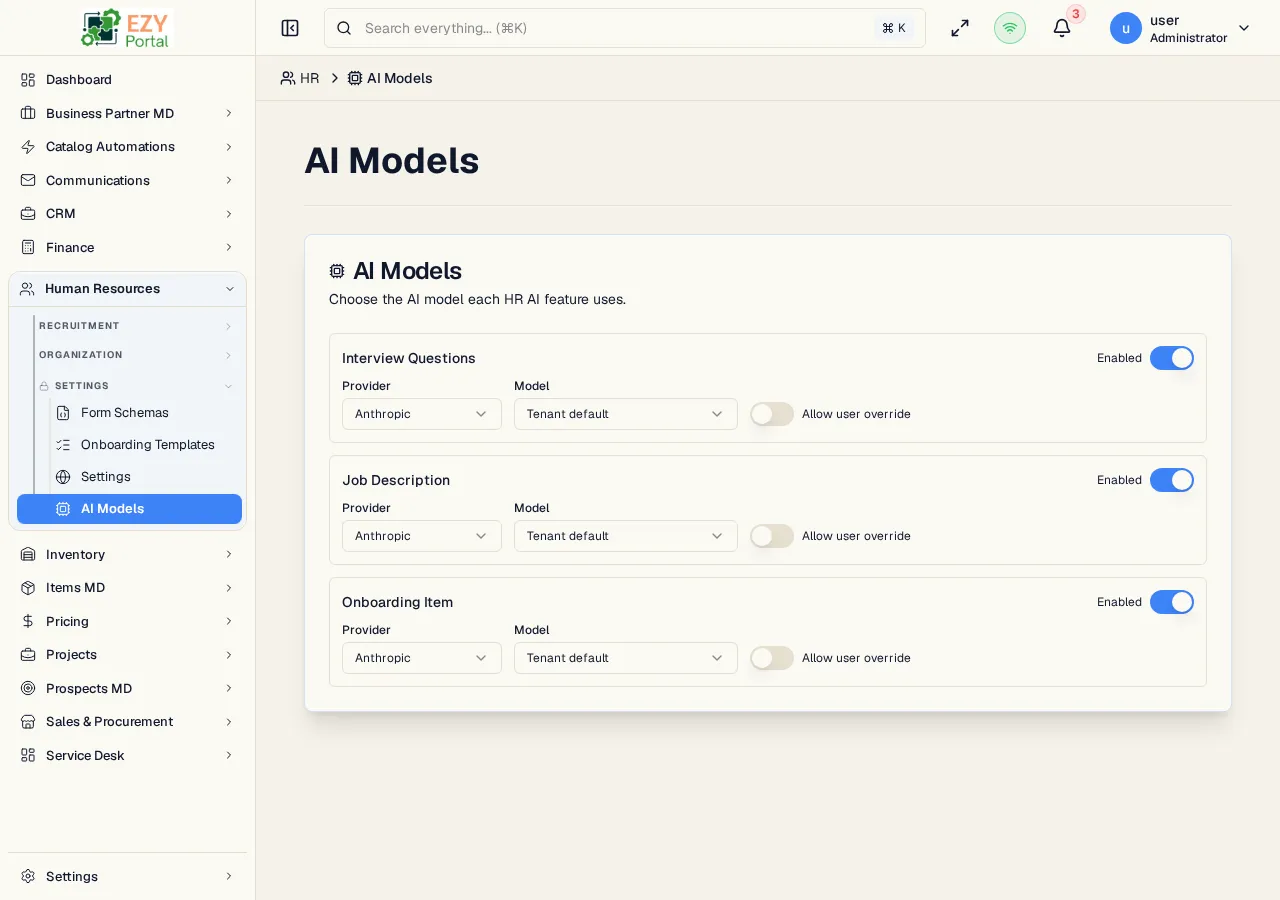The image size is (1280, 900).
Task: Open the HR Settings sub-item
Action: tap(146, 477)
